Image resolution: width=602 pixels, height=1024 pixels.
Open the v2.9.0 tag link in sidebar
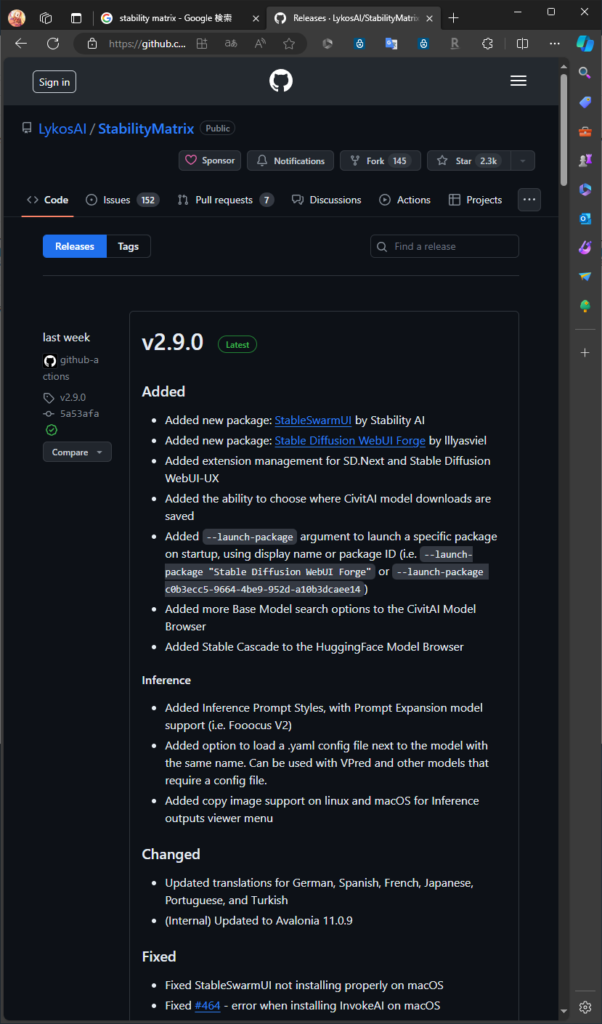point(72,397)
